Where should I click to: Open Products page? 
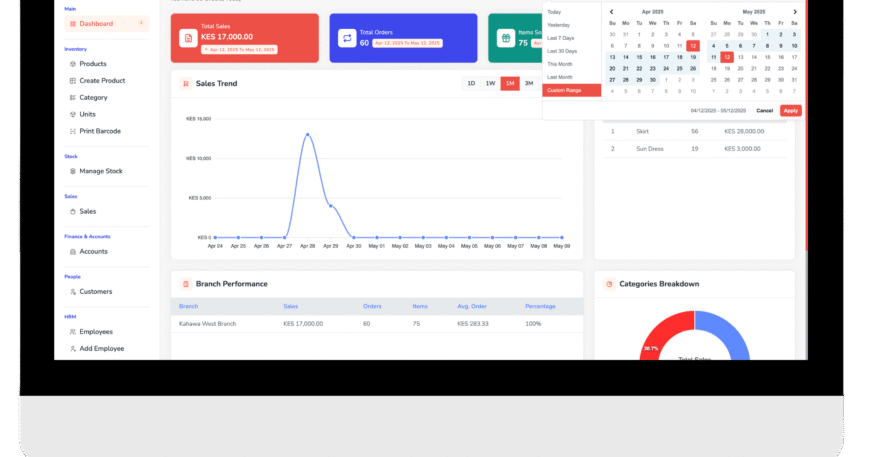click(x=93, y=64)
